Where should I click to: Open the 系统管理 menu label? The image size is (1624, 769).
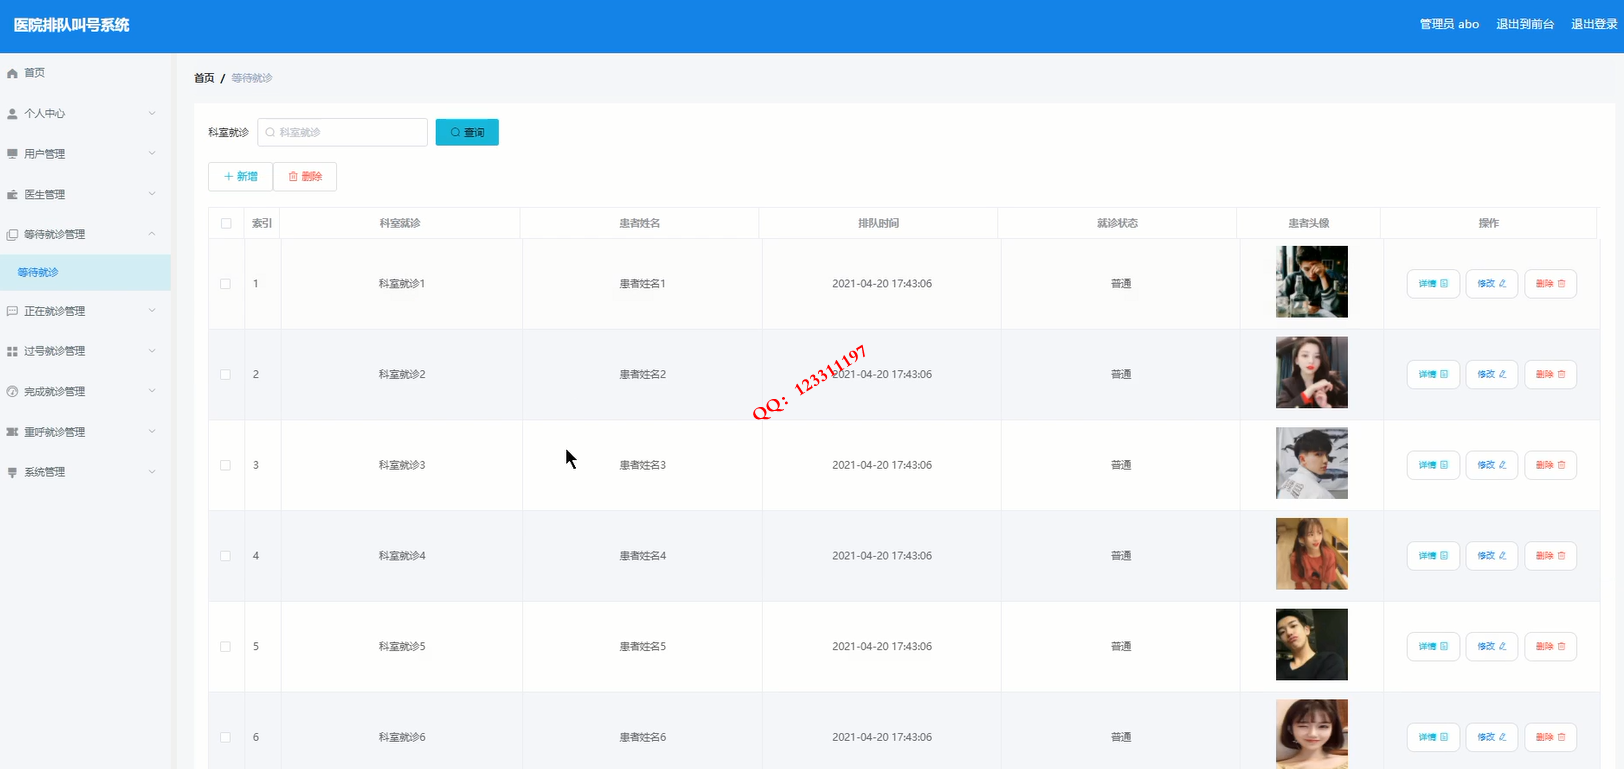(45, 472)
